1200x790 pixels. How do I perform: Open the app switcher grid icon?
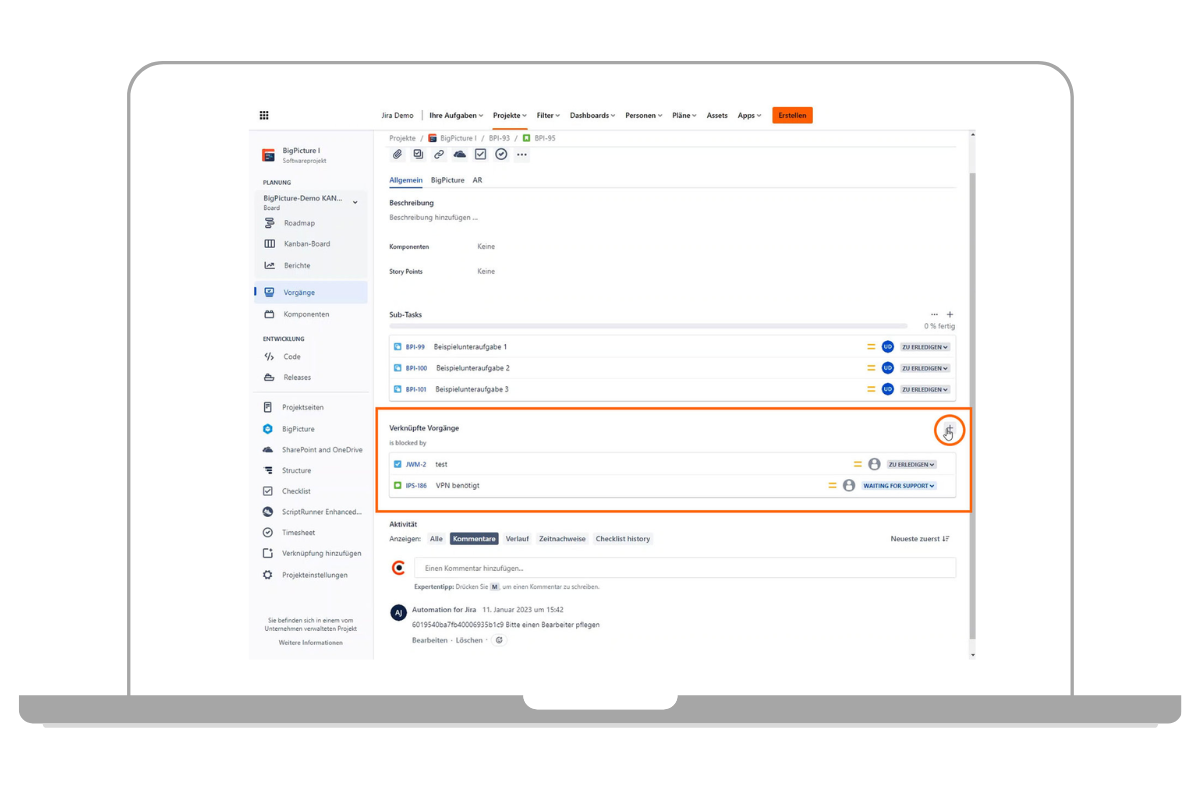click(x=264, y=115)
